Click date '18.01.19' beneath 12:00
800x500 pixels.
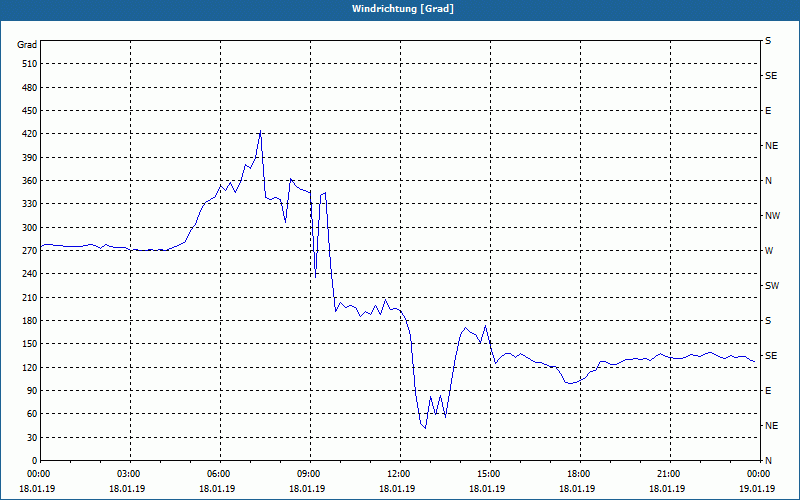397,489
